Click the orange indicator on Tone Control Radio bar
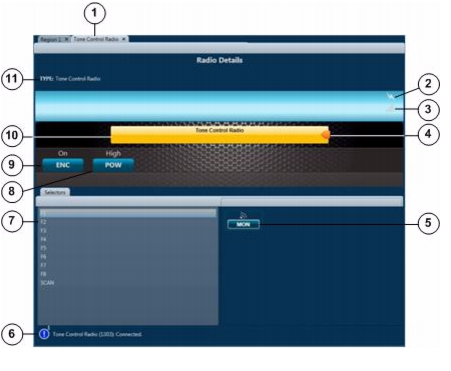 (x=326, y=135)
